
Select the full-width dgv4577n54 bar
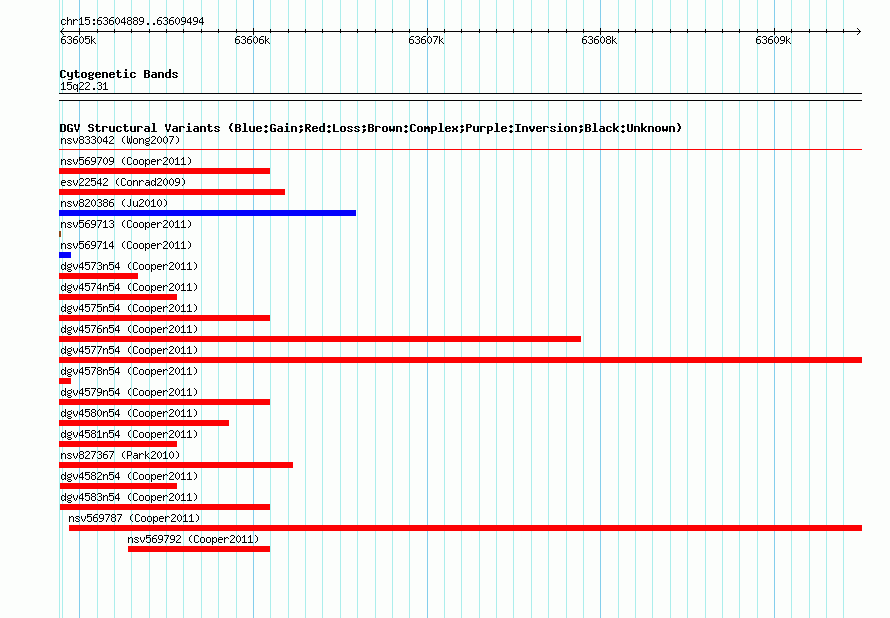point(460,360)
